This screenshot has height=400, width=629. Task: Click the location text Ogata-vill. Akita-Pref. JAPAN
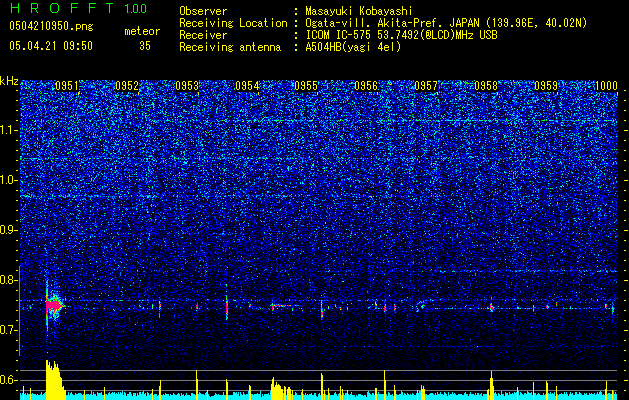393,23
